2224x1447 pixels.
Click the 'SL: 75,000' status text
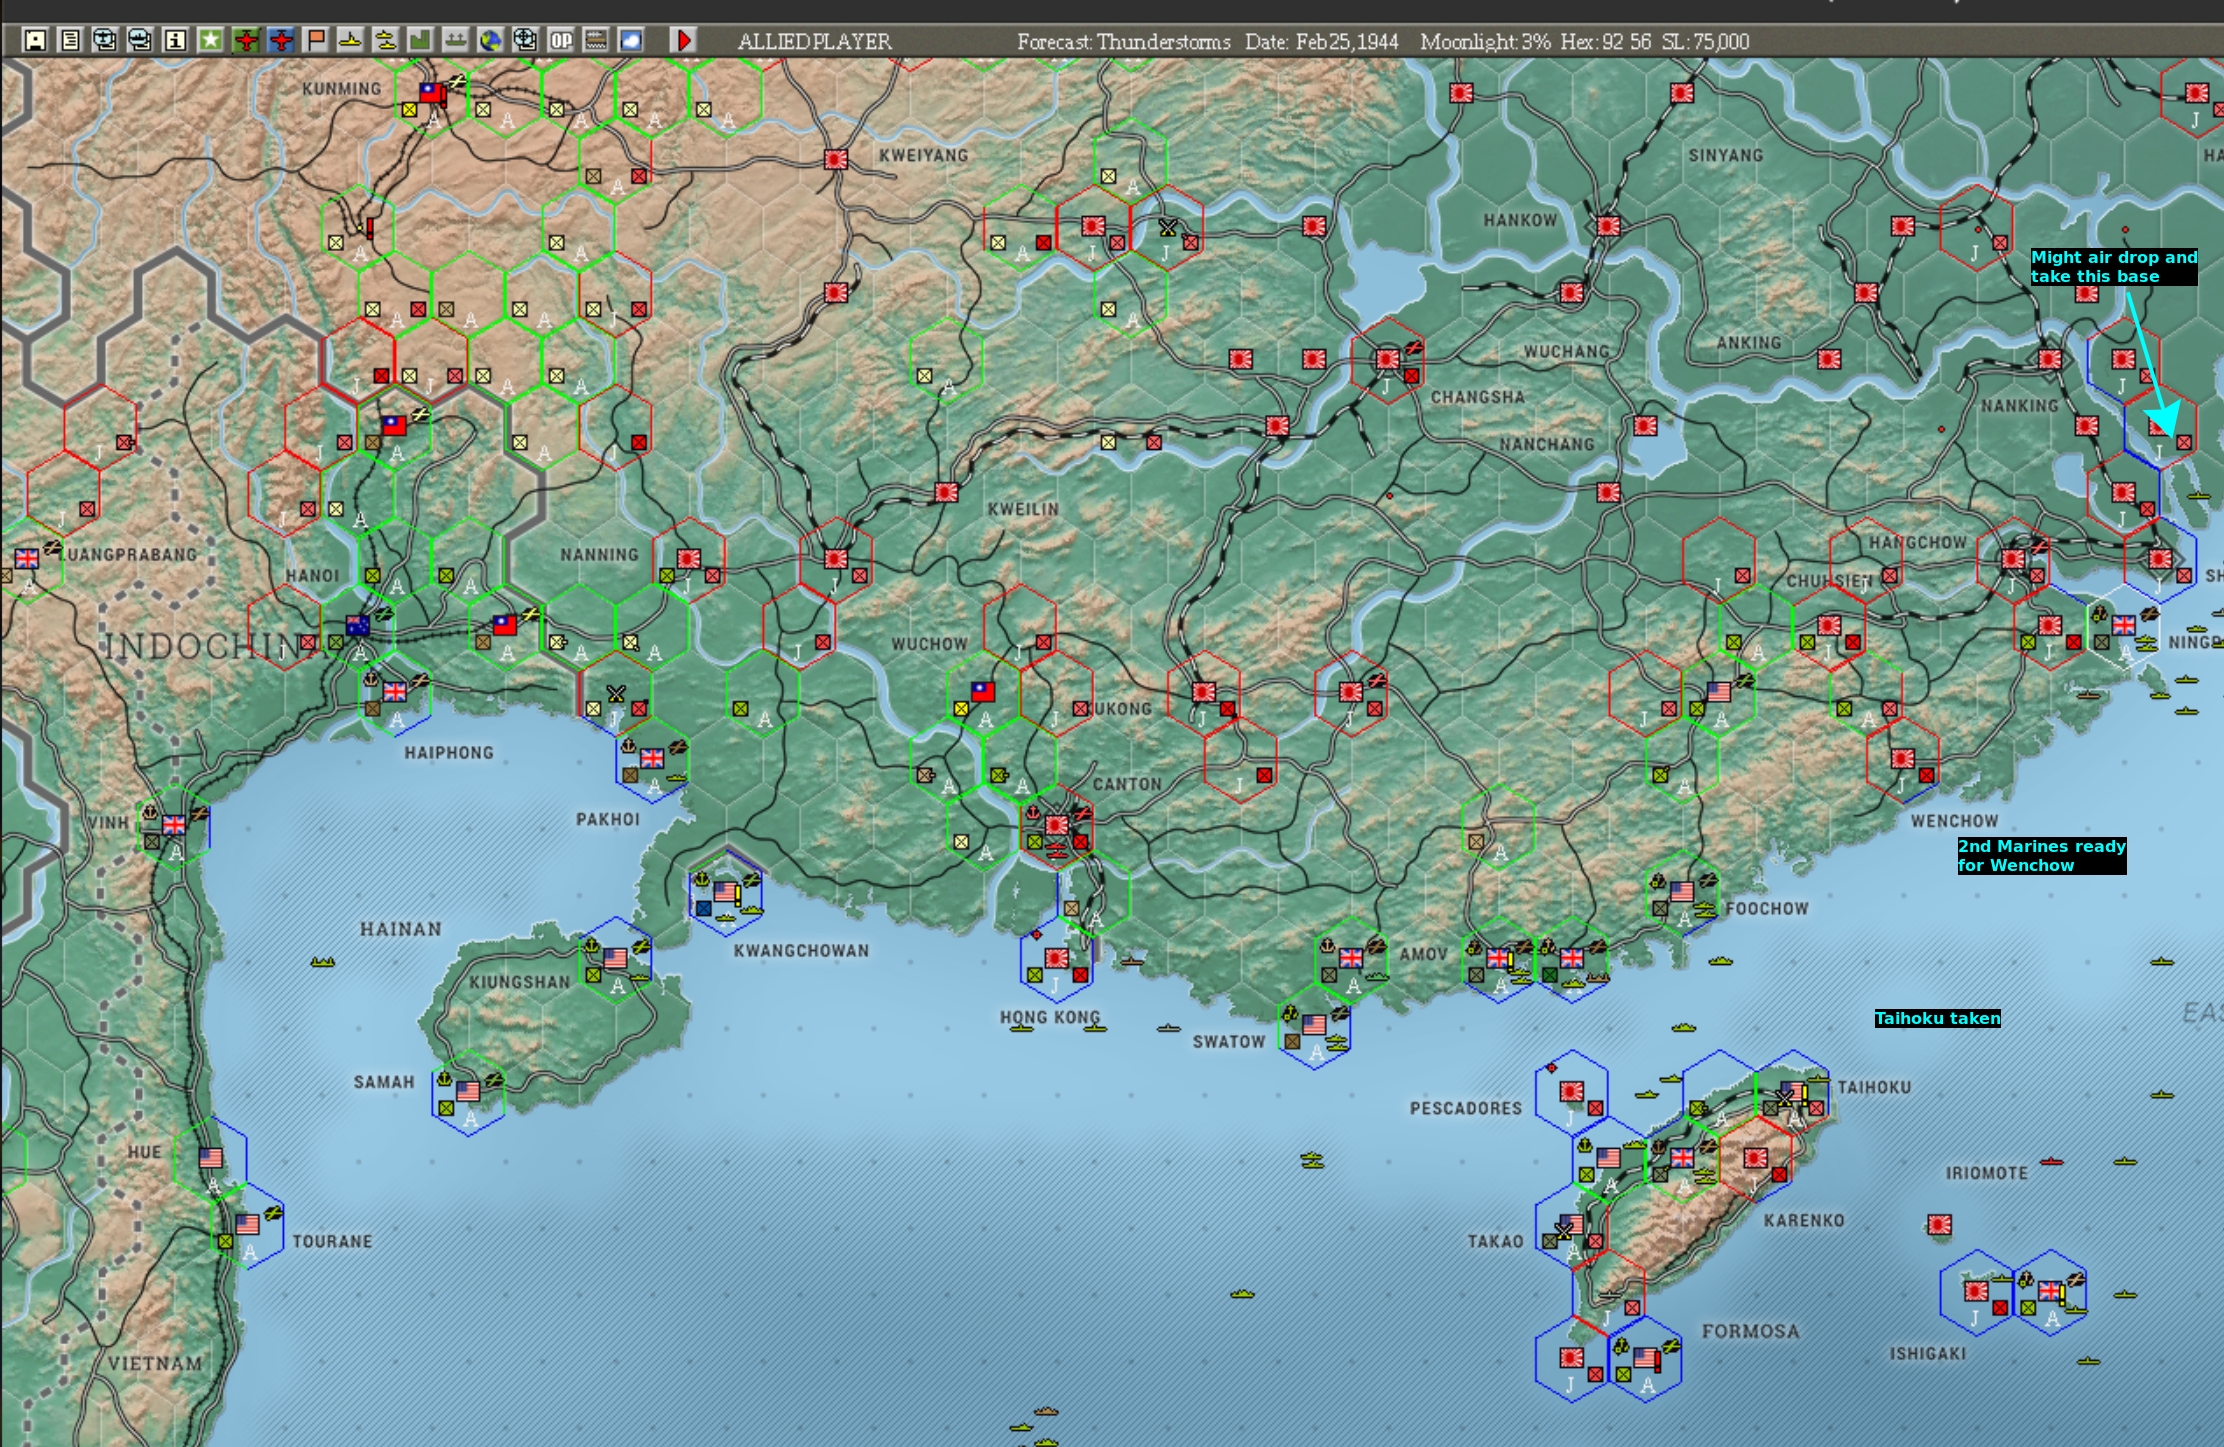point(1705,42)
